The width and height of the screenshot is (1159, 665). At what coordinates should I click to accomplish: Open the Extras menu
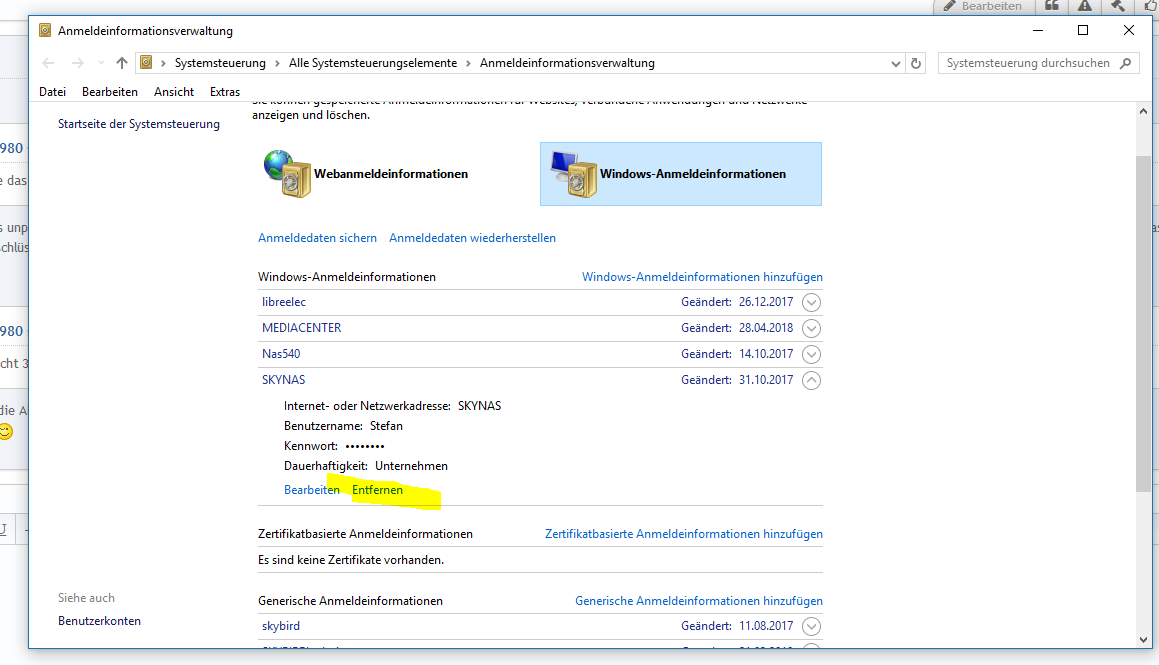pos(225,92)
